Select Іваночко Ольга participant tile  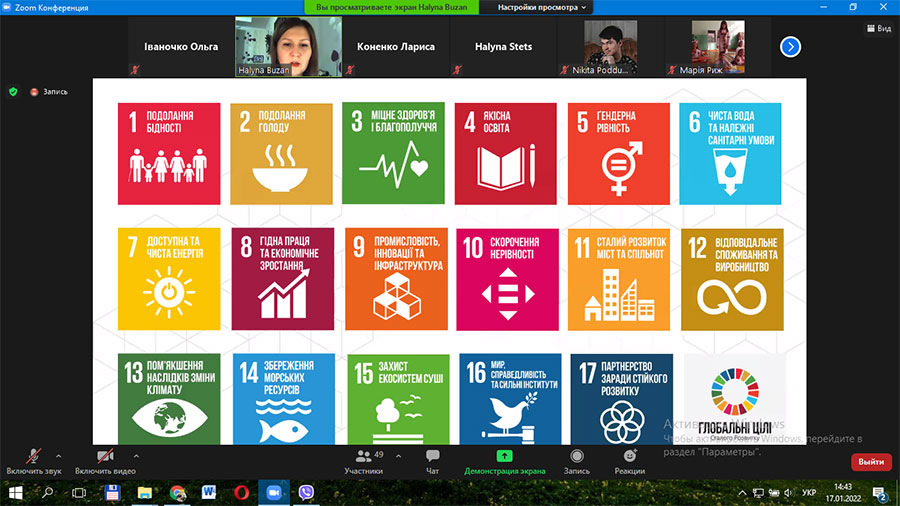pyautogui.click(x=181, y=46)
